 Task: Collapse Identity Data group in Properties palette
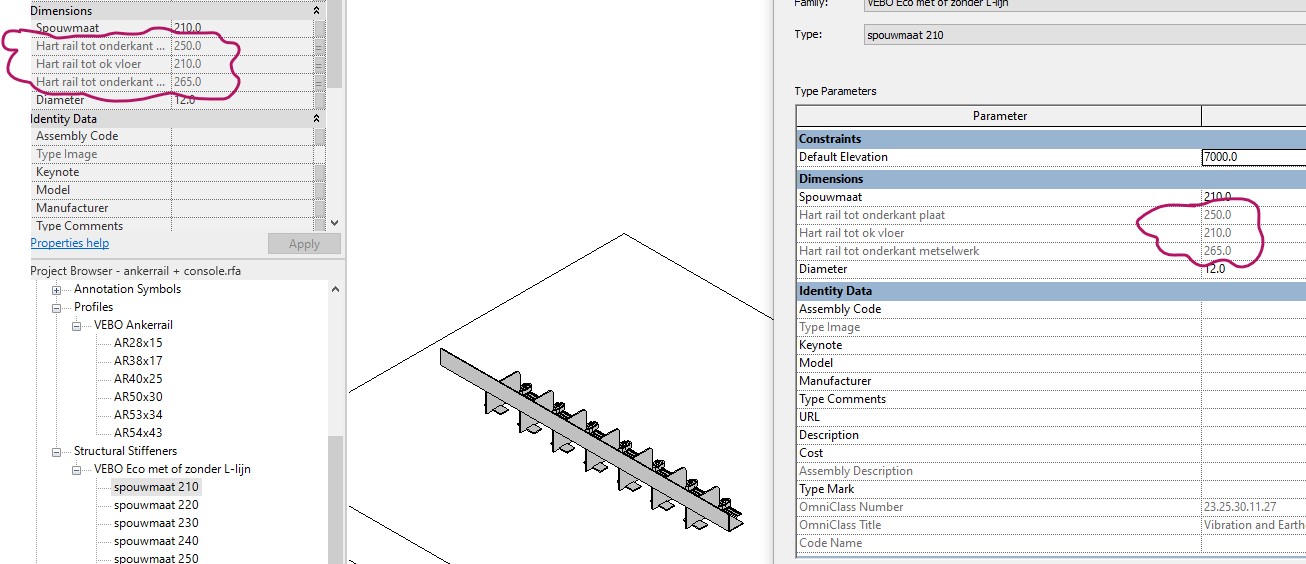click(317, 118)
